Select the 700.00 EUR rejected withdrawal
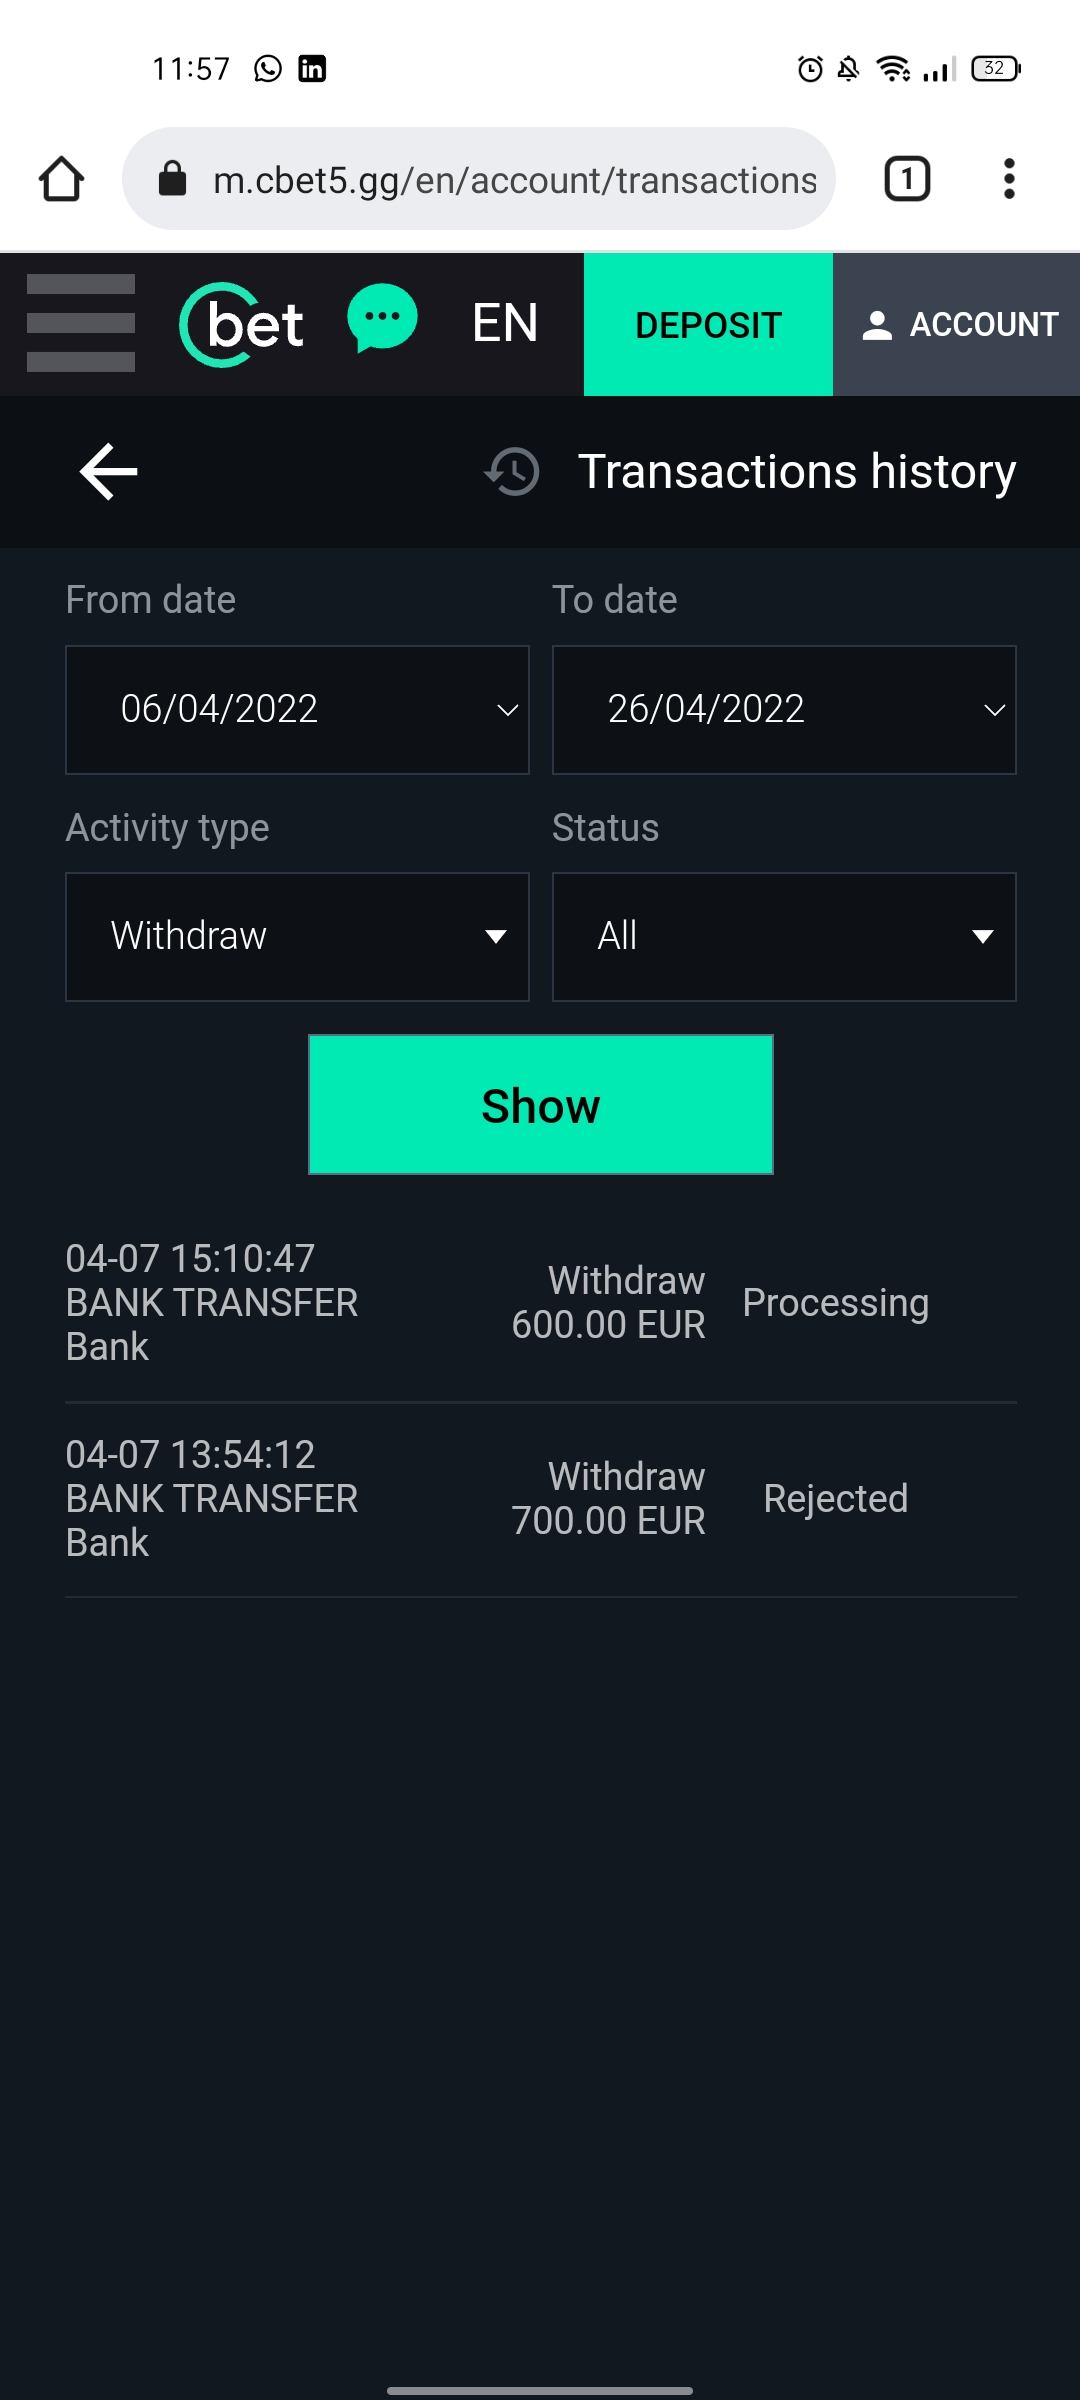The height and width of the screenshot is (2400, 1080). pyautogui.click(x=540, y=1499)
